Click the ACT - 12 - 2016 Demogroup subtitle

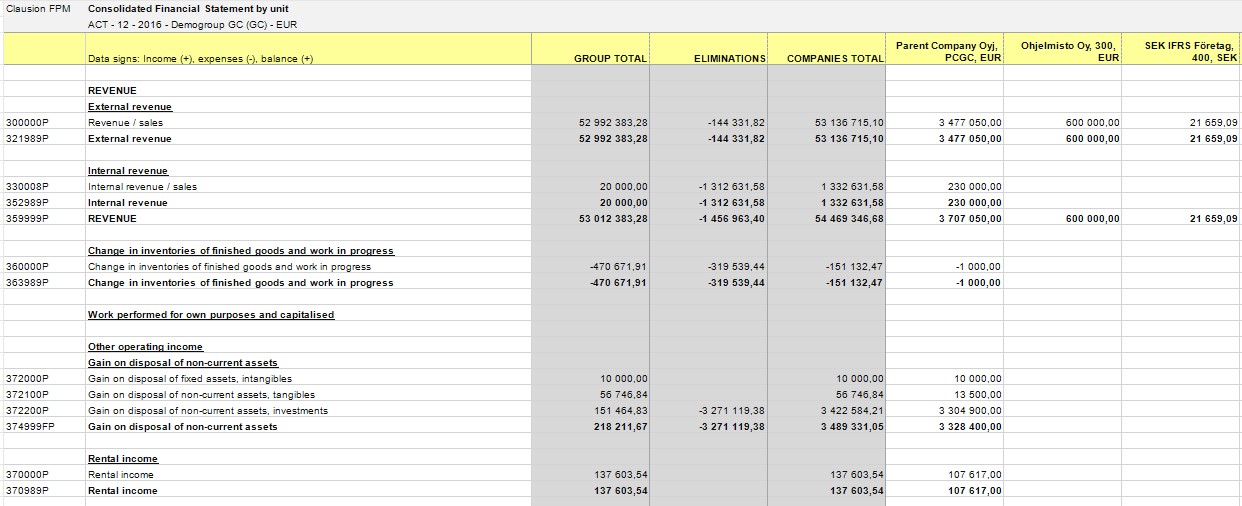tap(192, 24)
